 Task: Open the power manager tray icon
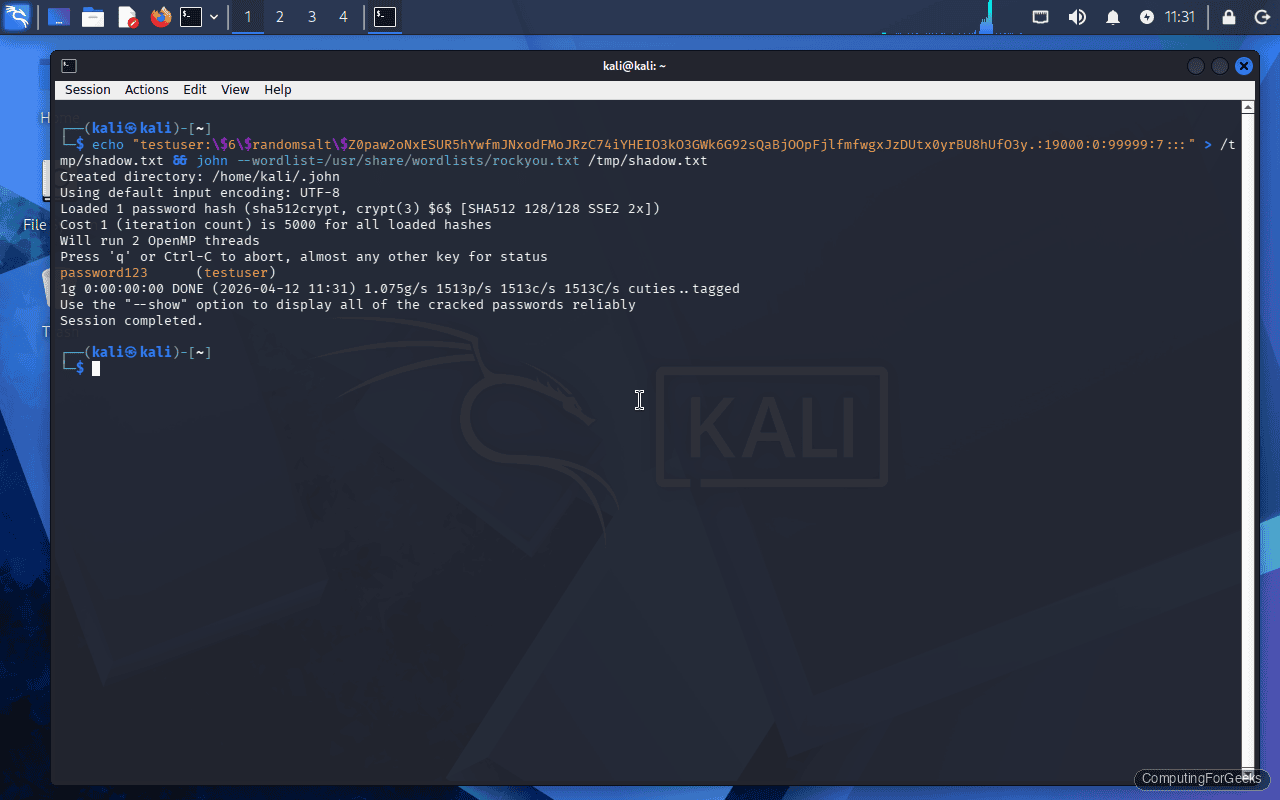pos(1148,17)
